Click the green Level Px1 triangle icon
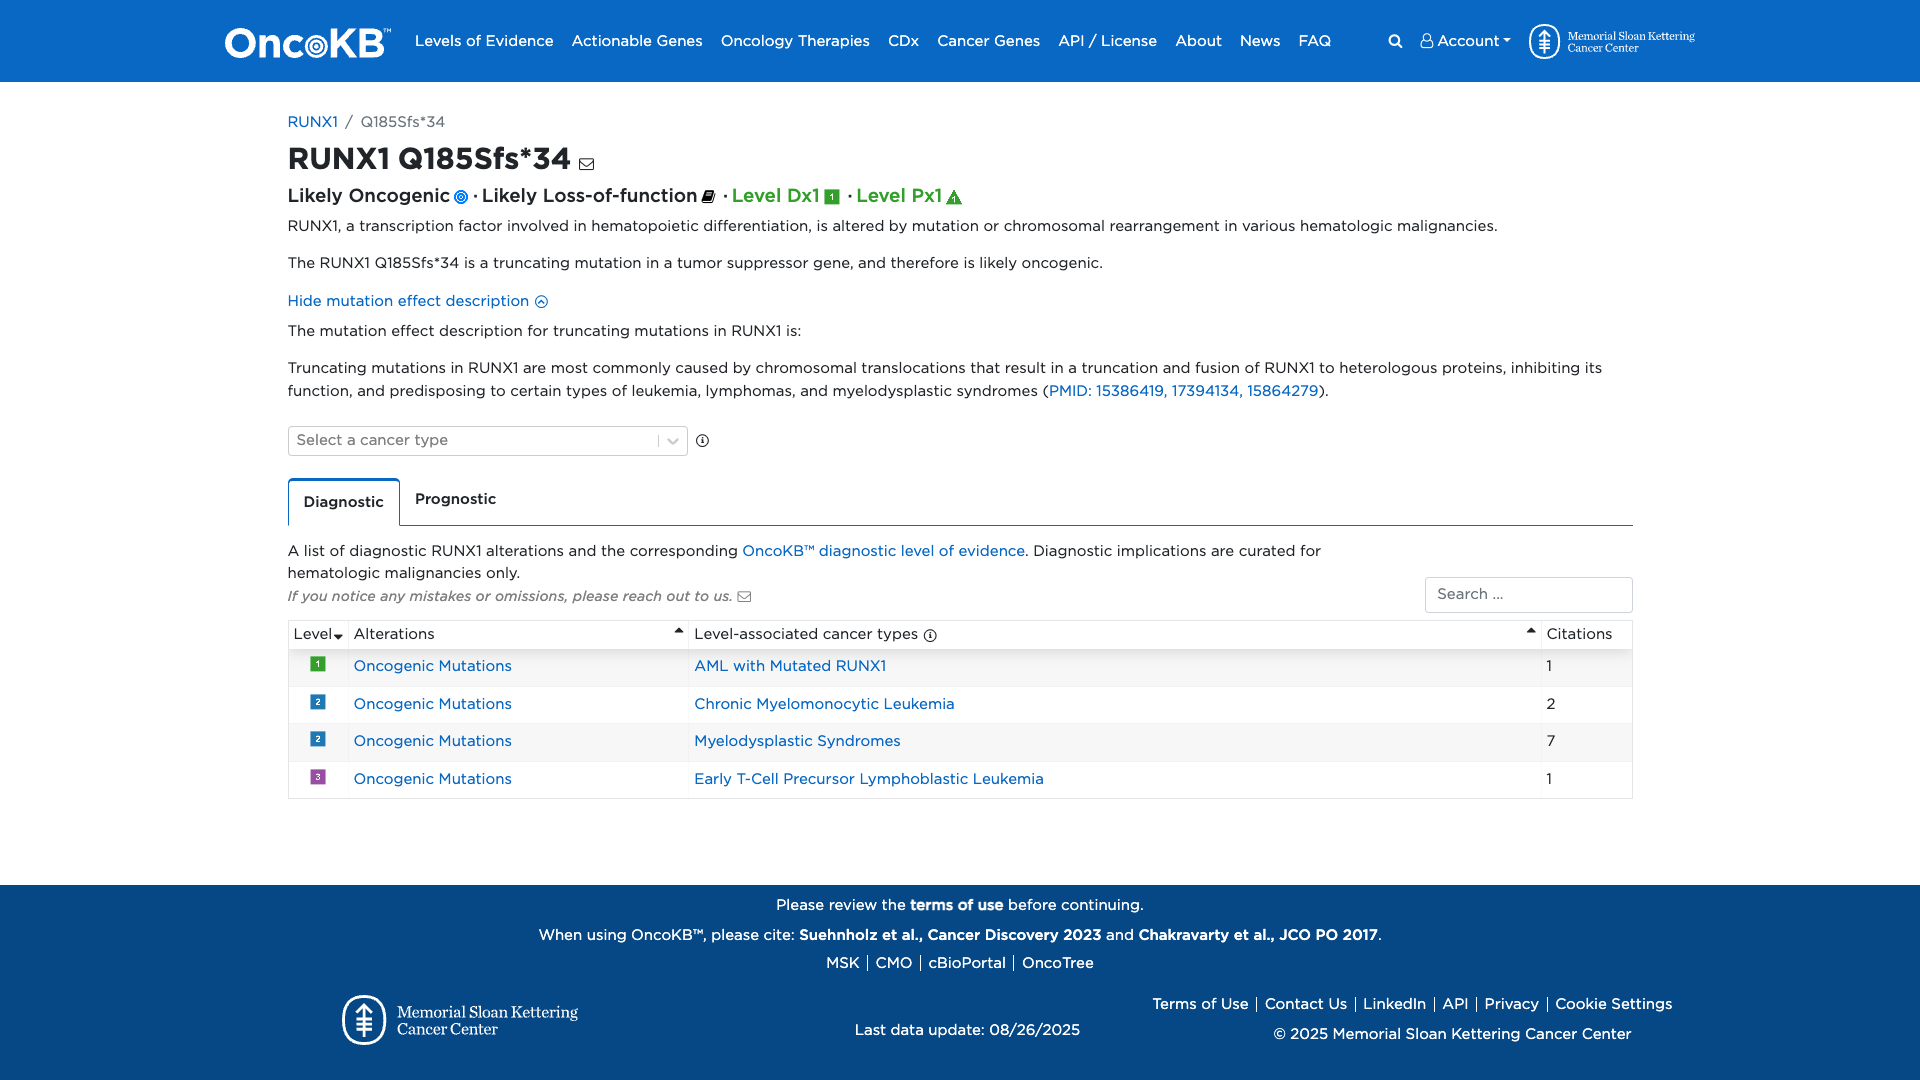The width and height of the screenshot is (1920, 1080). (x=954, y=197)
